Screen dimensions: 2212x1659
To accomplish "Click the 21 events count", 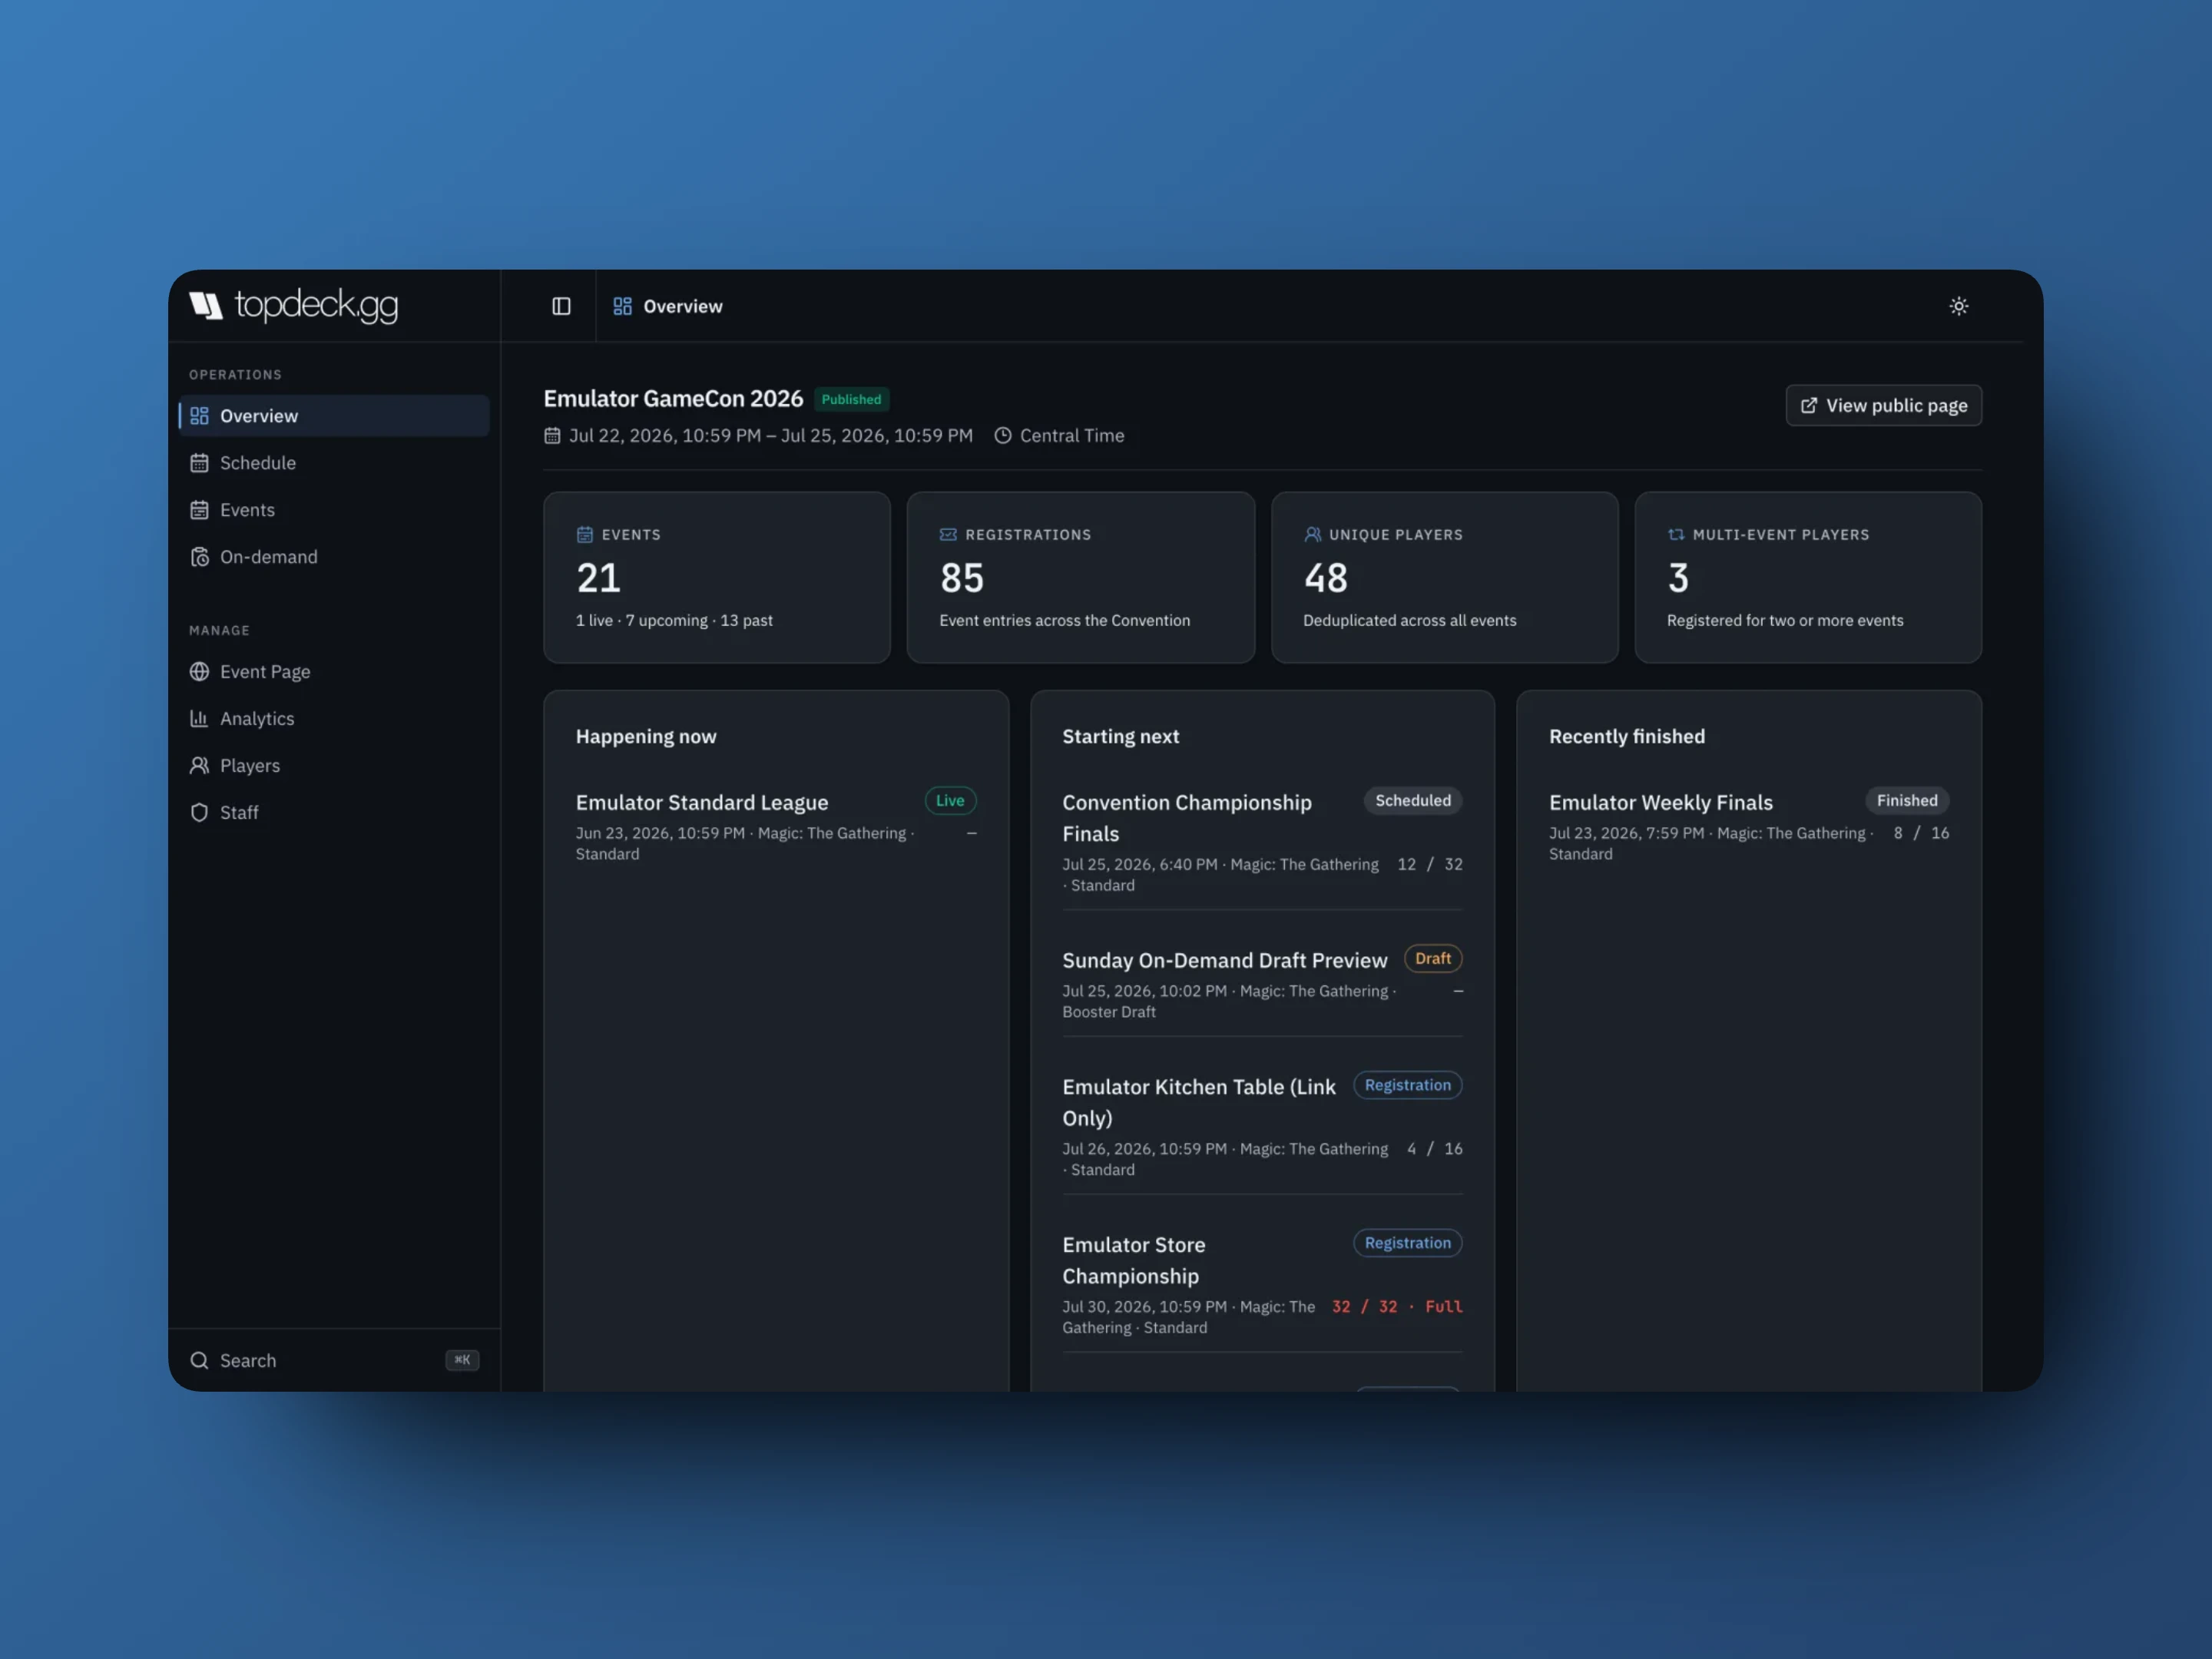I will 598,578.
